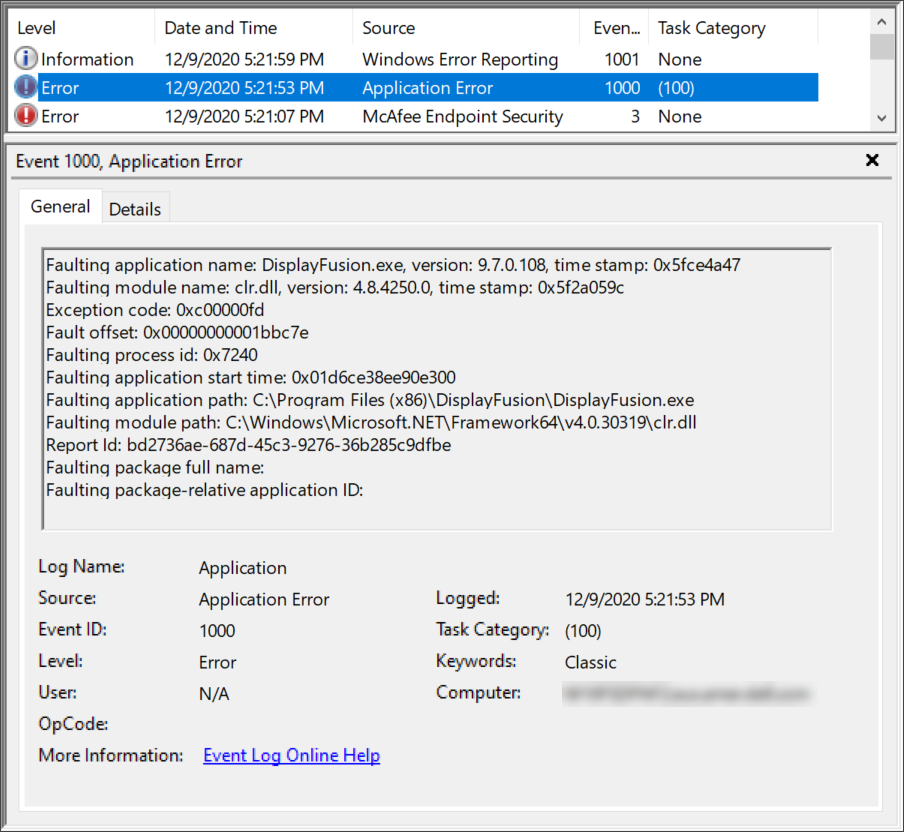Select the McAfee Endpoint Security event
Viewport: 904px width, 832px height.
coord(462,117)
